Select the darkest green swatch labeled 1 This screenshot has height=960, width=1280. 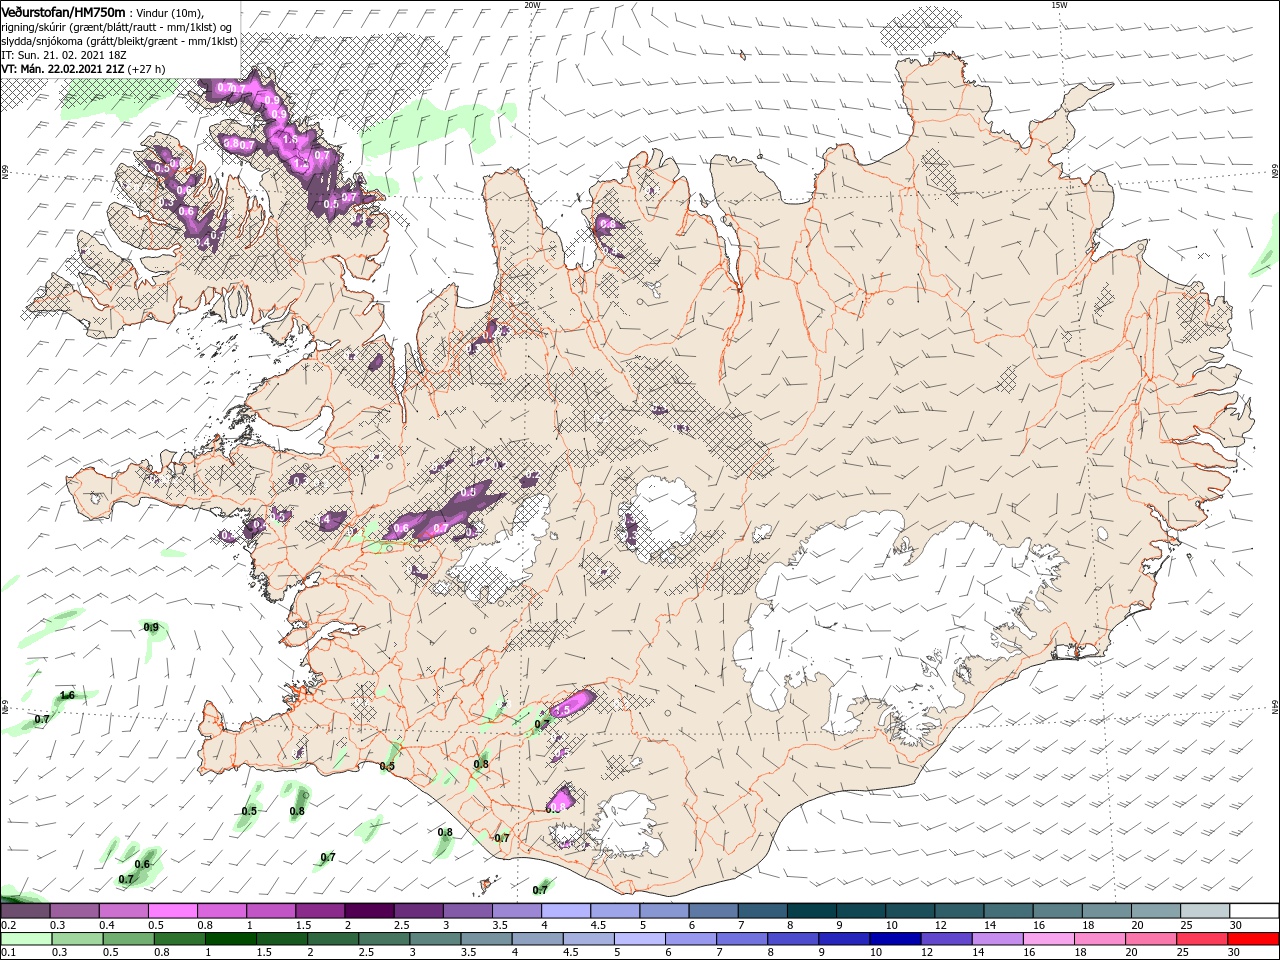pyautogui.click(x=230, y=939)
